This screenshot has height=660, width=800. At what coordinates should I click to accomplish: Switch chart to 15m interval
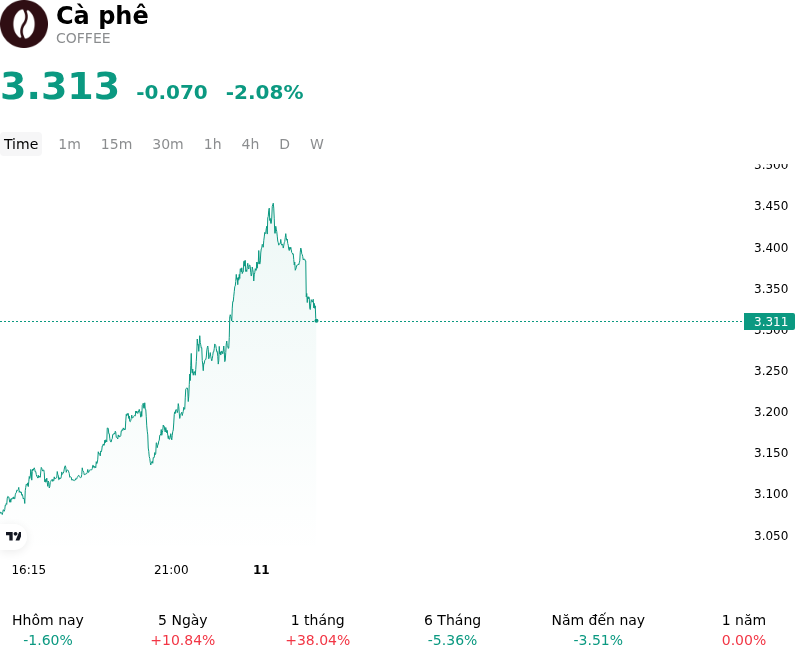(116, 144)
